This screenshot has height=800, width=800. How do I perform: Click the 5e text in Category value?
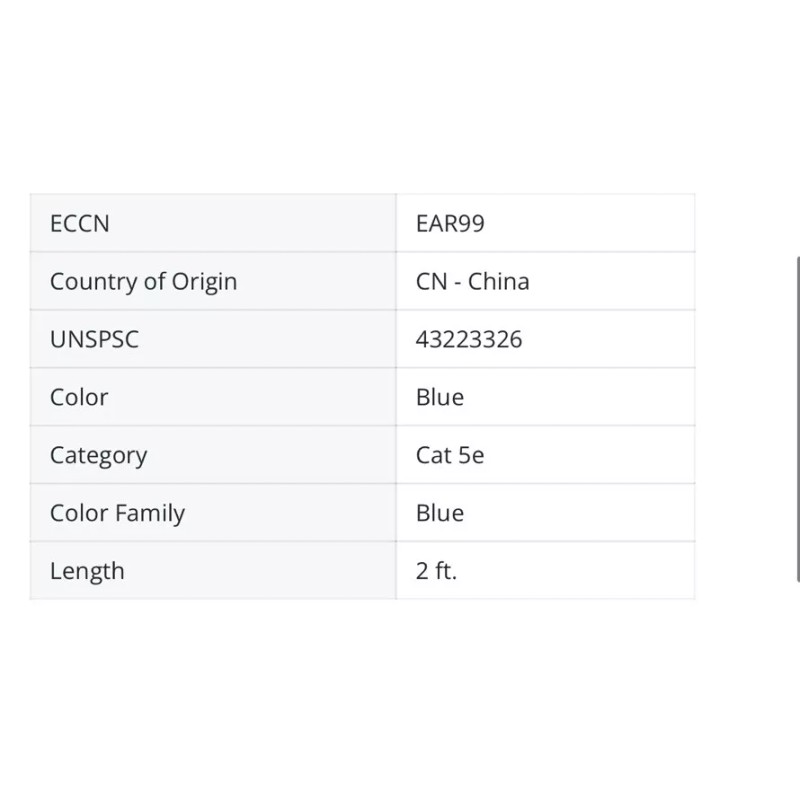(x=471, y=455)
